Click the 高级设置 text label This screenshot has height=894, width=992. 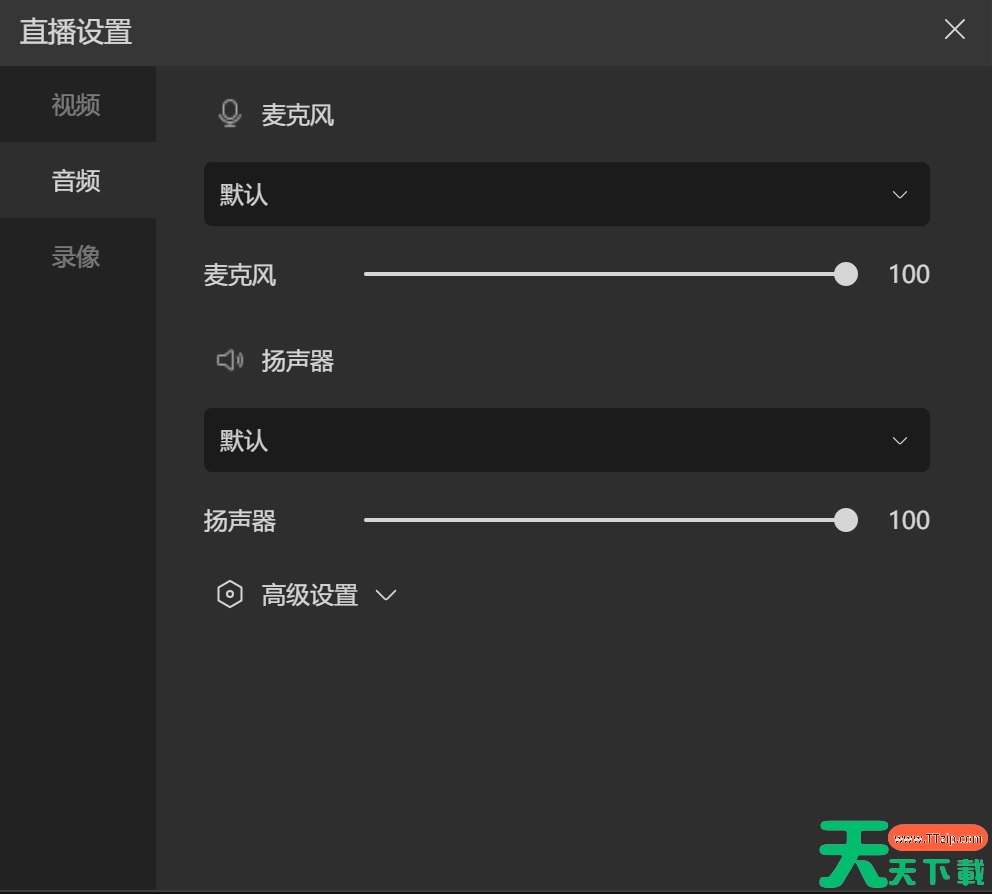click(x=309, y=595)
